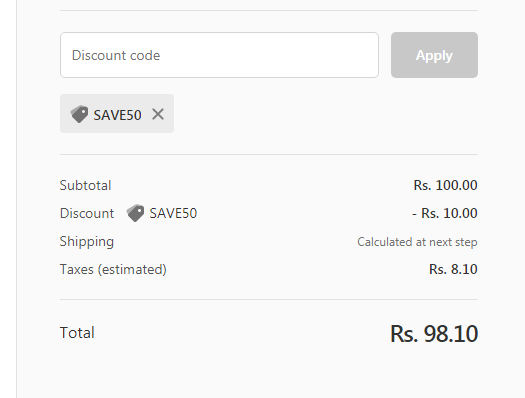Click the Subtotal label

point(85,185)
